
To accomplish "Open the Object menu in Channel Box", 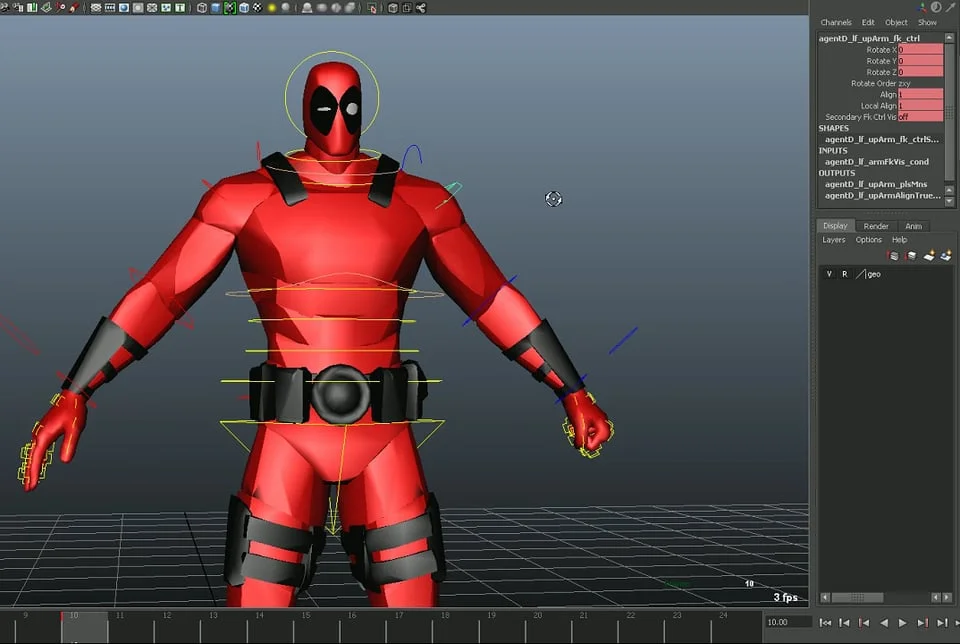I will [896, 23].
